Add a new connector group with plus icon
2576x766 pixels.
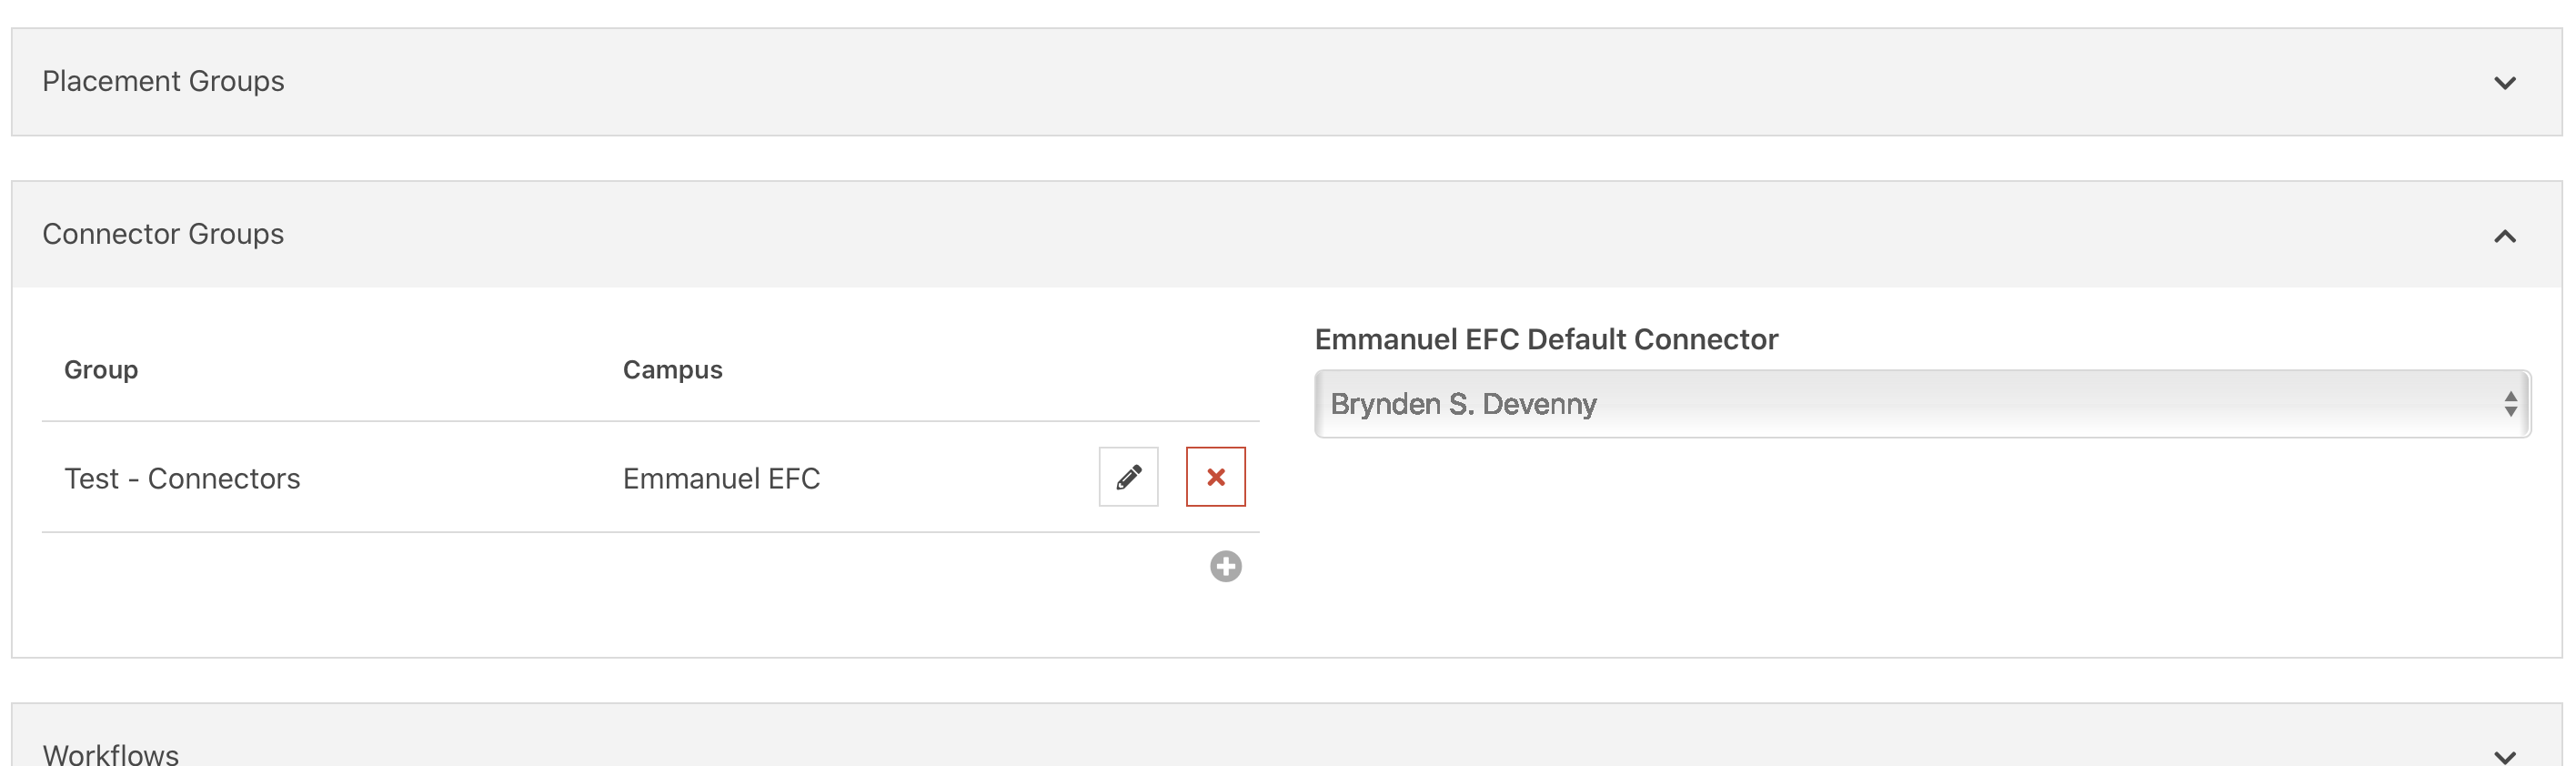tap(1225, 567)
